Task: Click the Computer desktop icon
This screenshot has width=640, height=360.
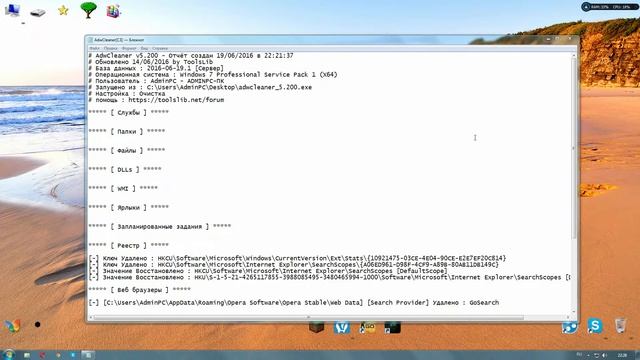Action: [12, 10]
